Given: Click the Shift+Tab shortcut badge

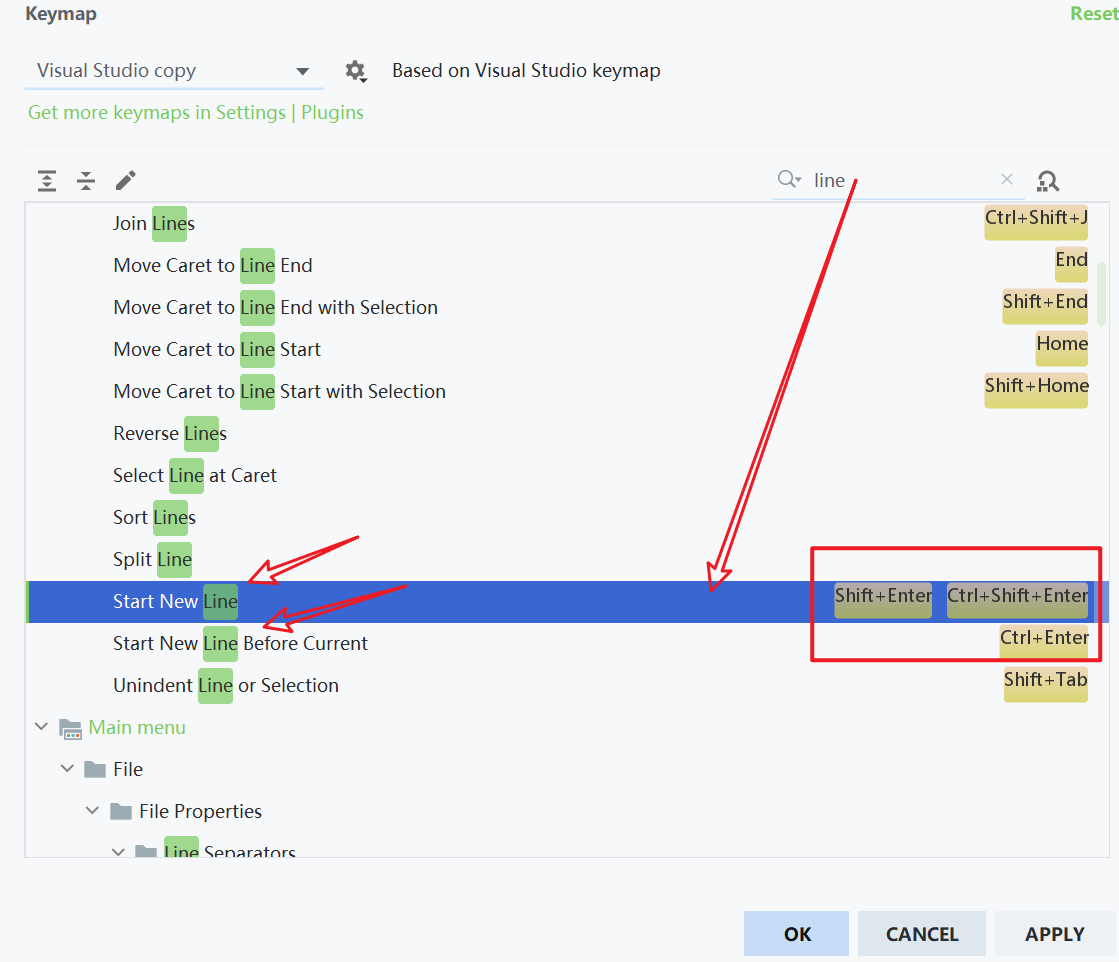Looking at the screenshot, I should 1045,685.
